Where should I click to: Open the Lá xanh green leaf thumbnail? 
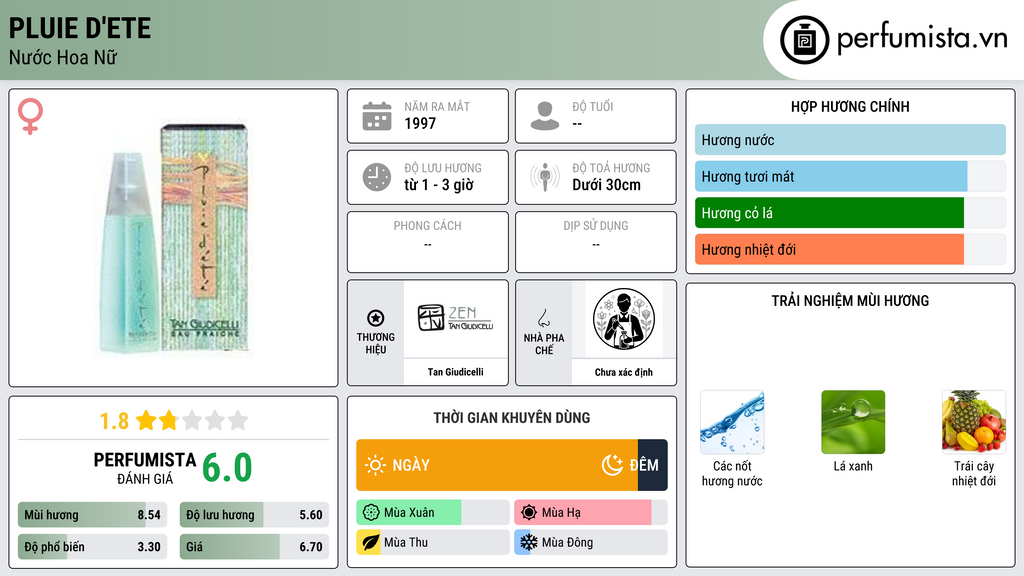click(853, 423)
